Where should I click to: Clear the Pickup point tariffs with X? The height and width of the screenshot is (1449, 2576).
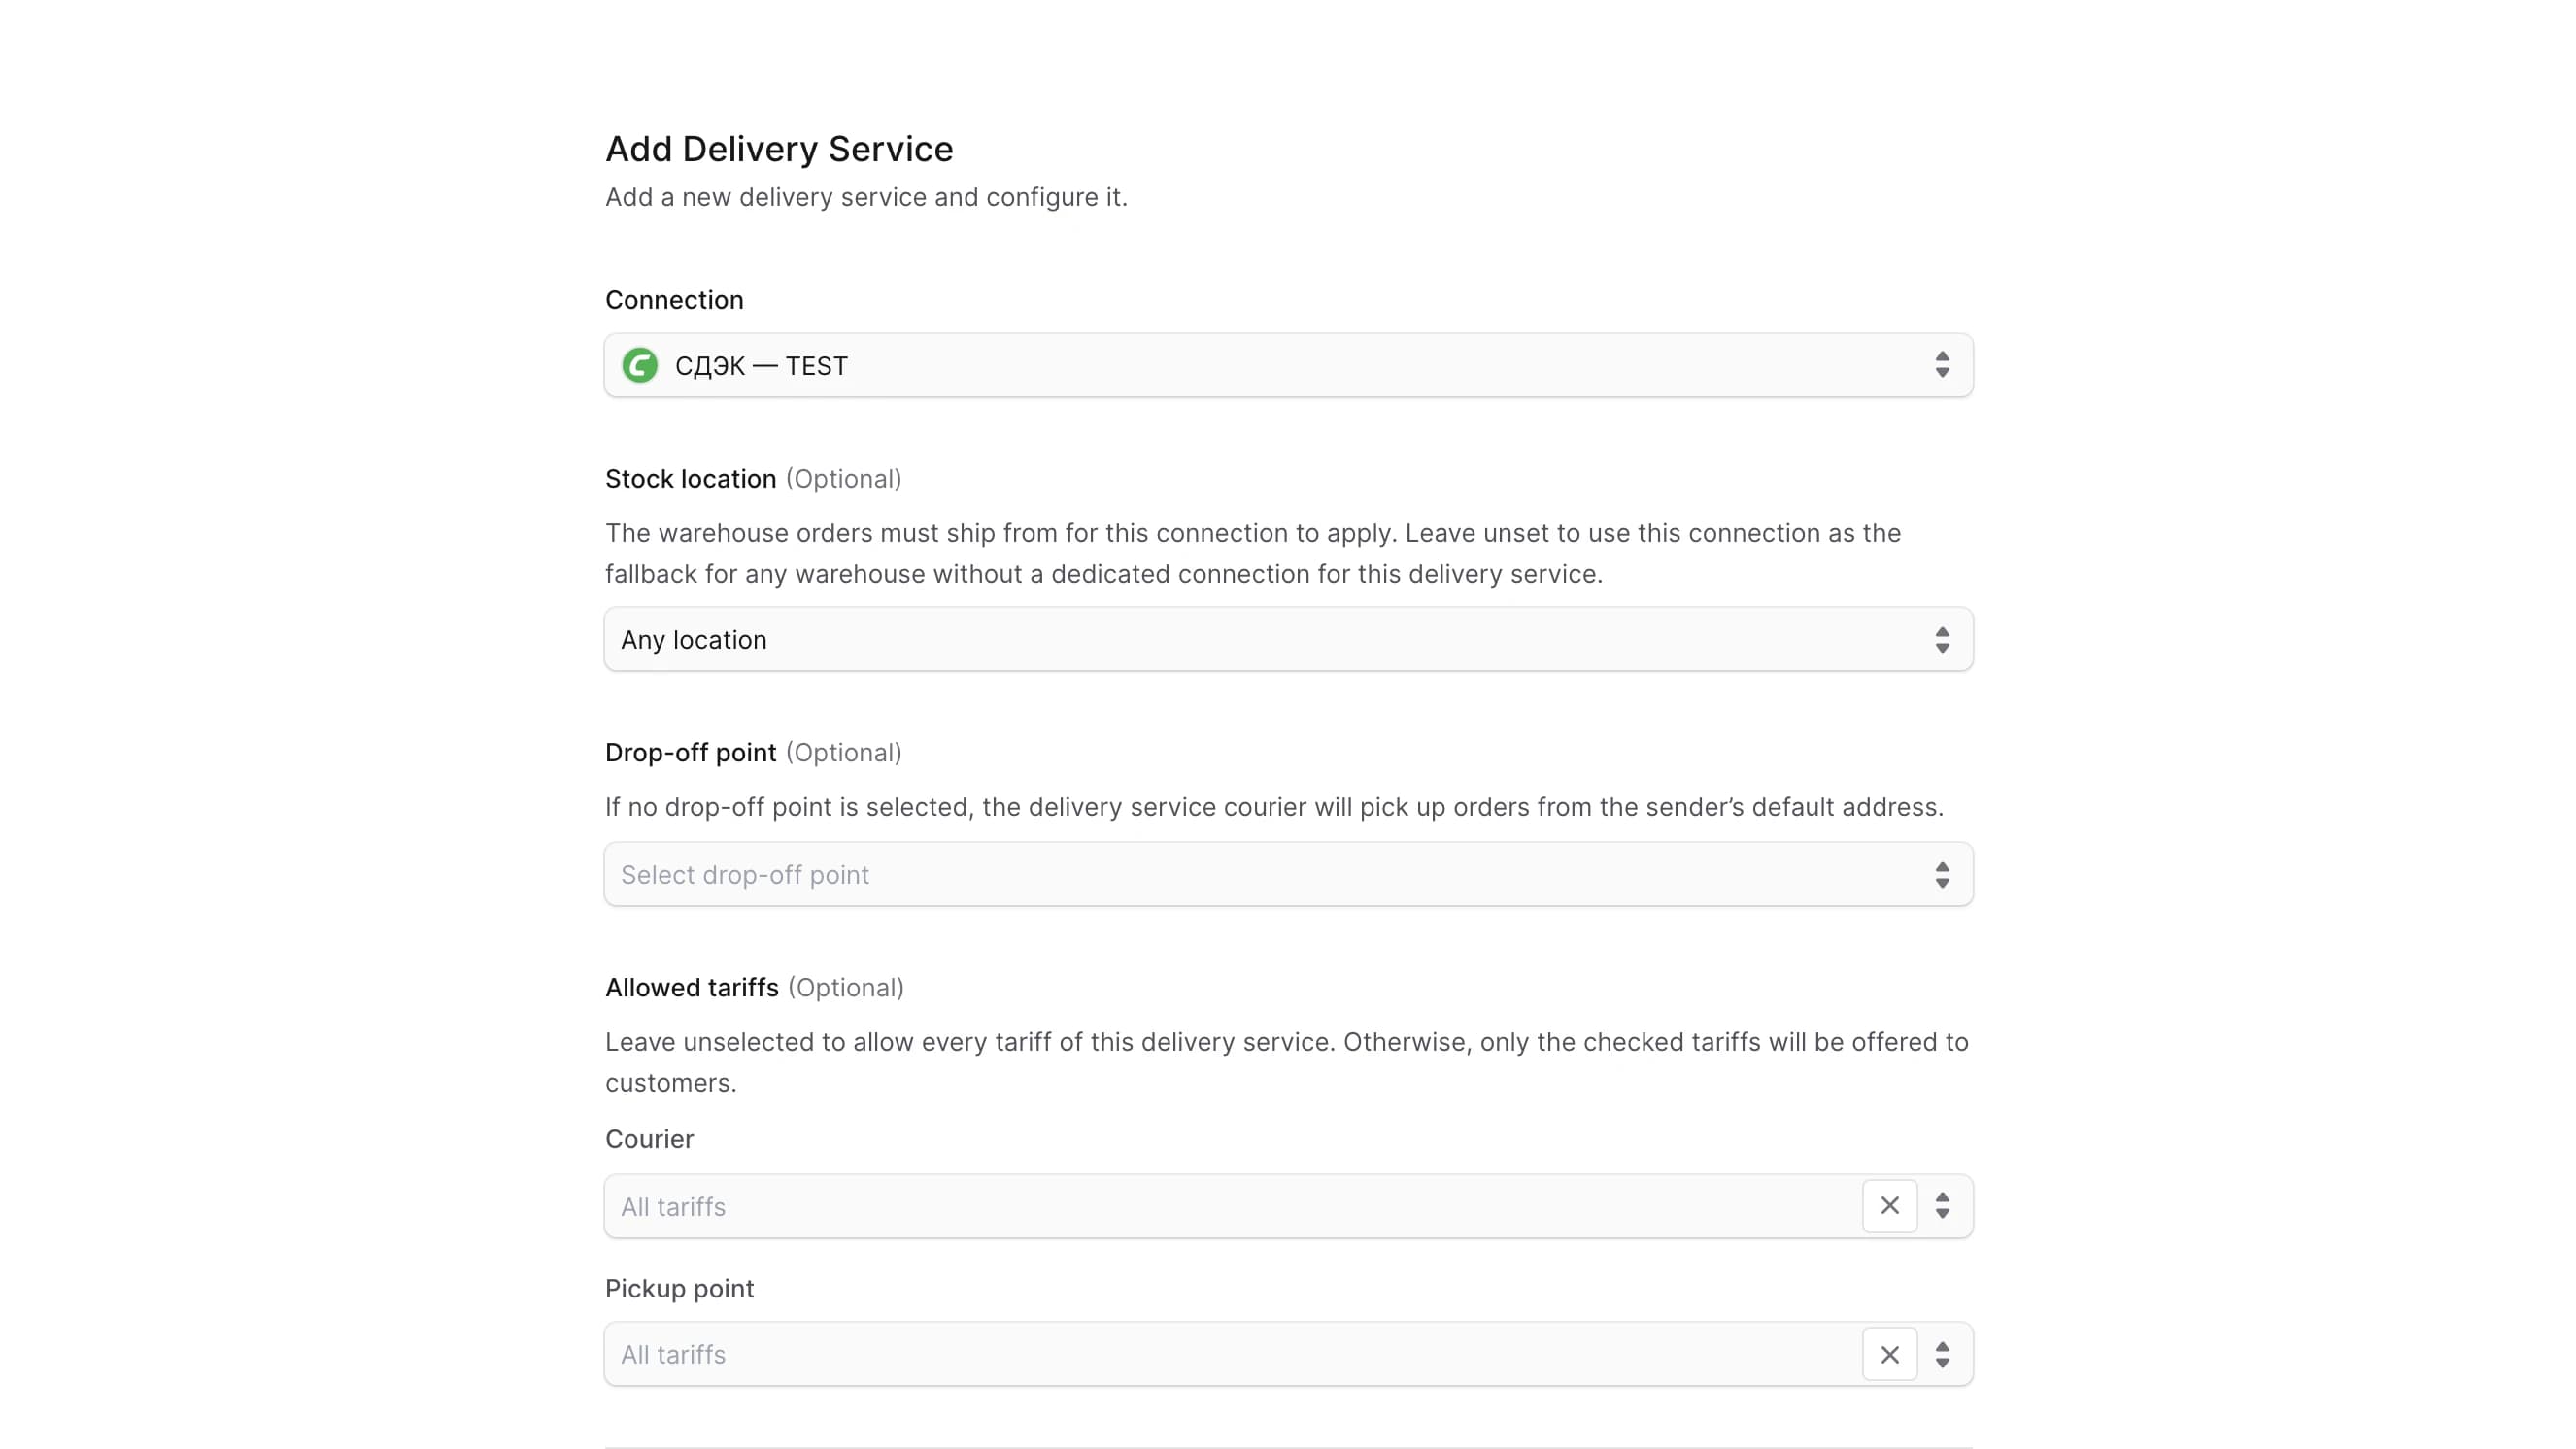[x=1889, y=1354]
